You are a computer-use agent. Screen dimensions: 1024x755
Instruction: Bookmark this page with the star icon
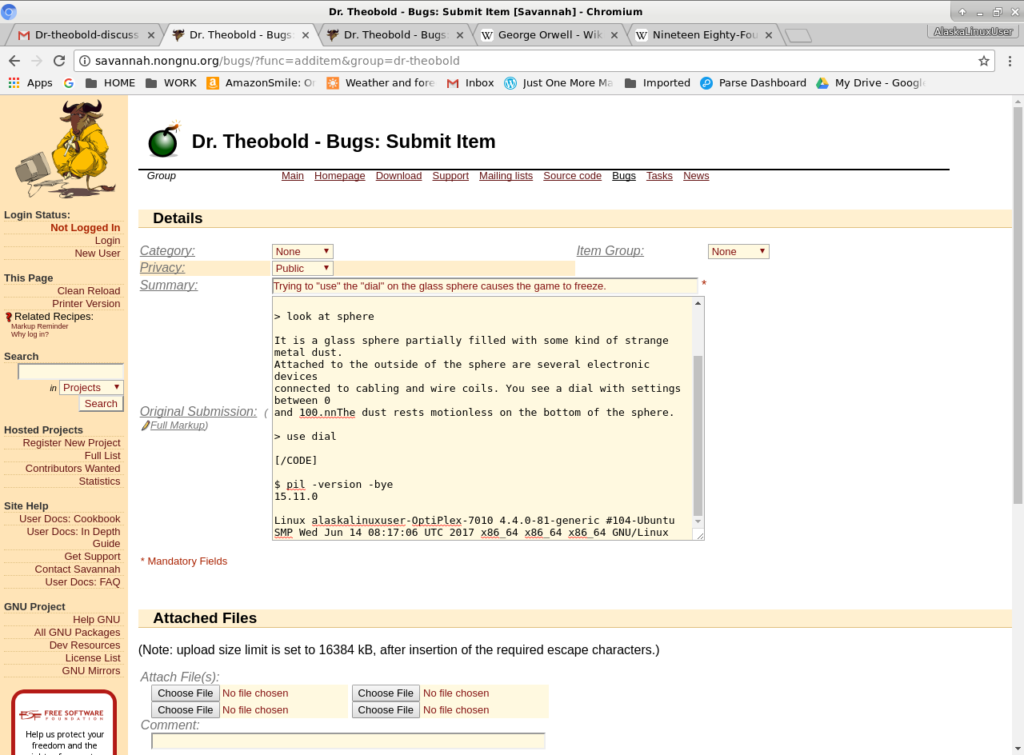984,60
